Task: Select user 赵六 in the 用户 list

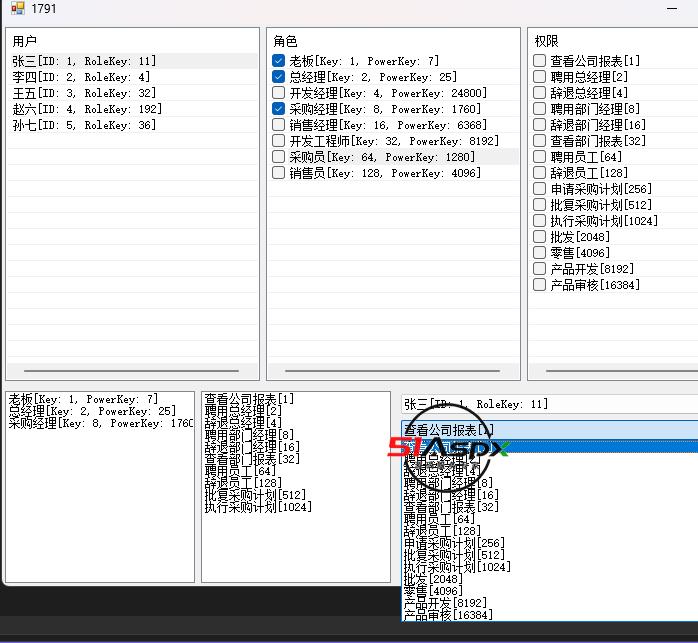Action: (x=84, y=109)
